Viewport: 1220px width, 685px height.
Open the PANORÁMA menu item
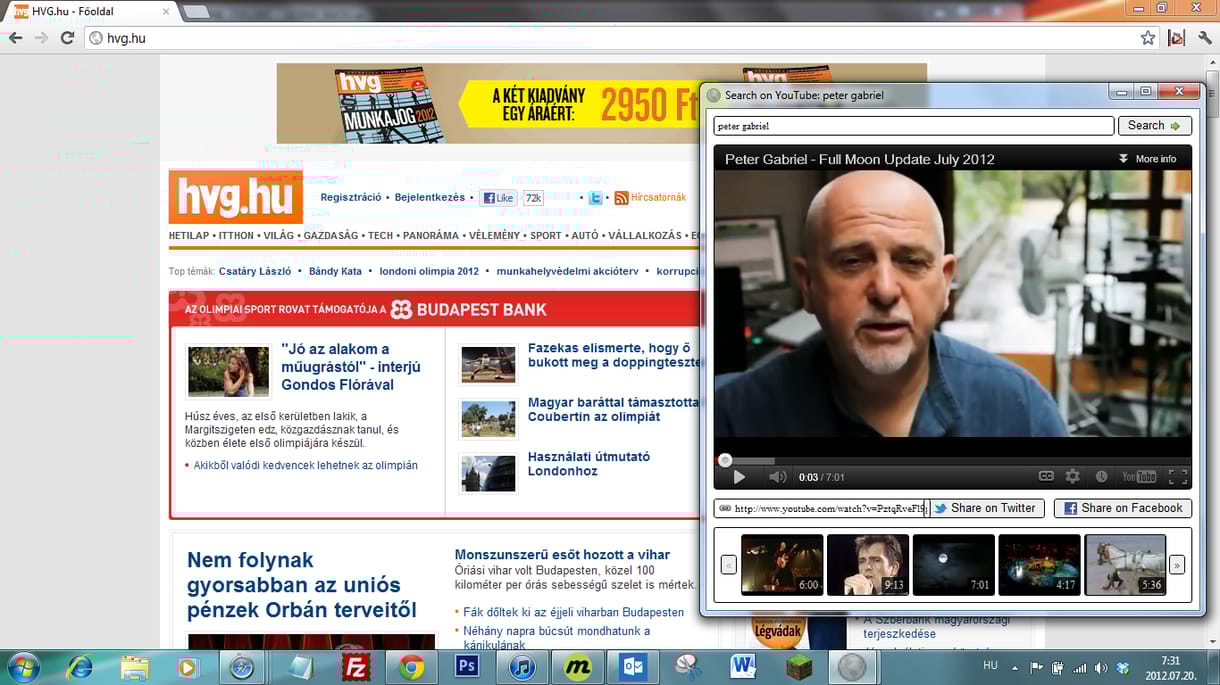[x=430, y=236]
